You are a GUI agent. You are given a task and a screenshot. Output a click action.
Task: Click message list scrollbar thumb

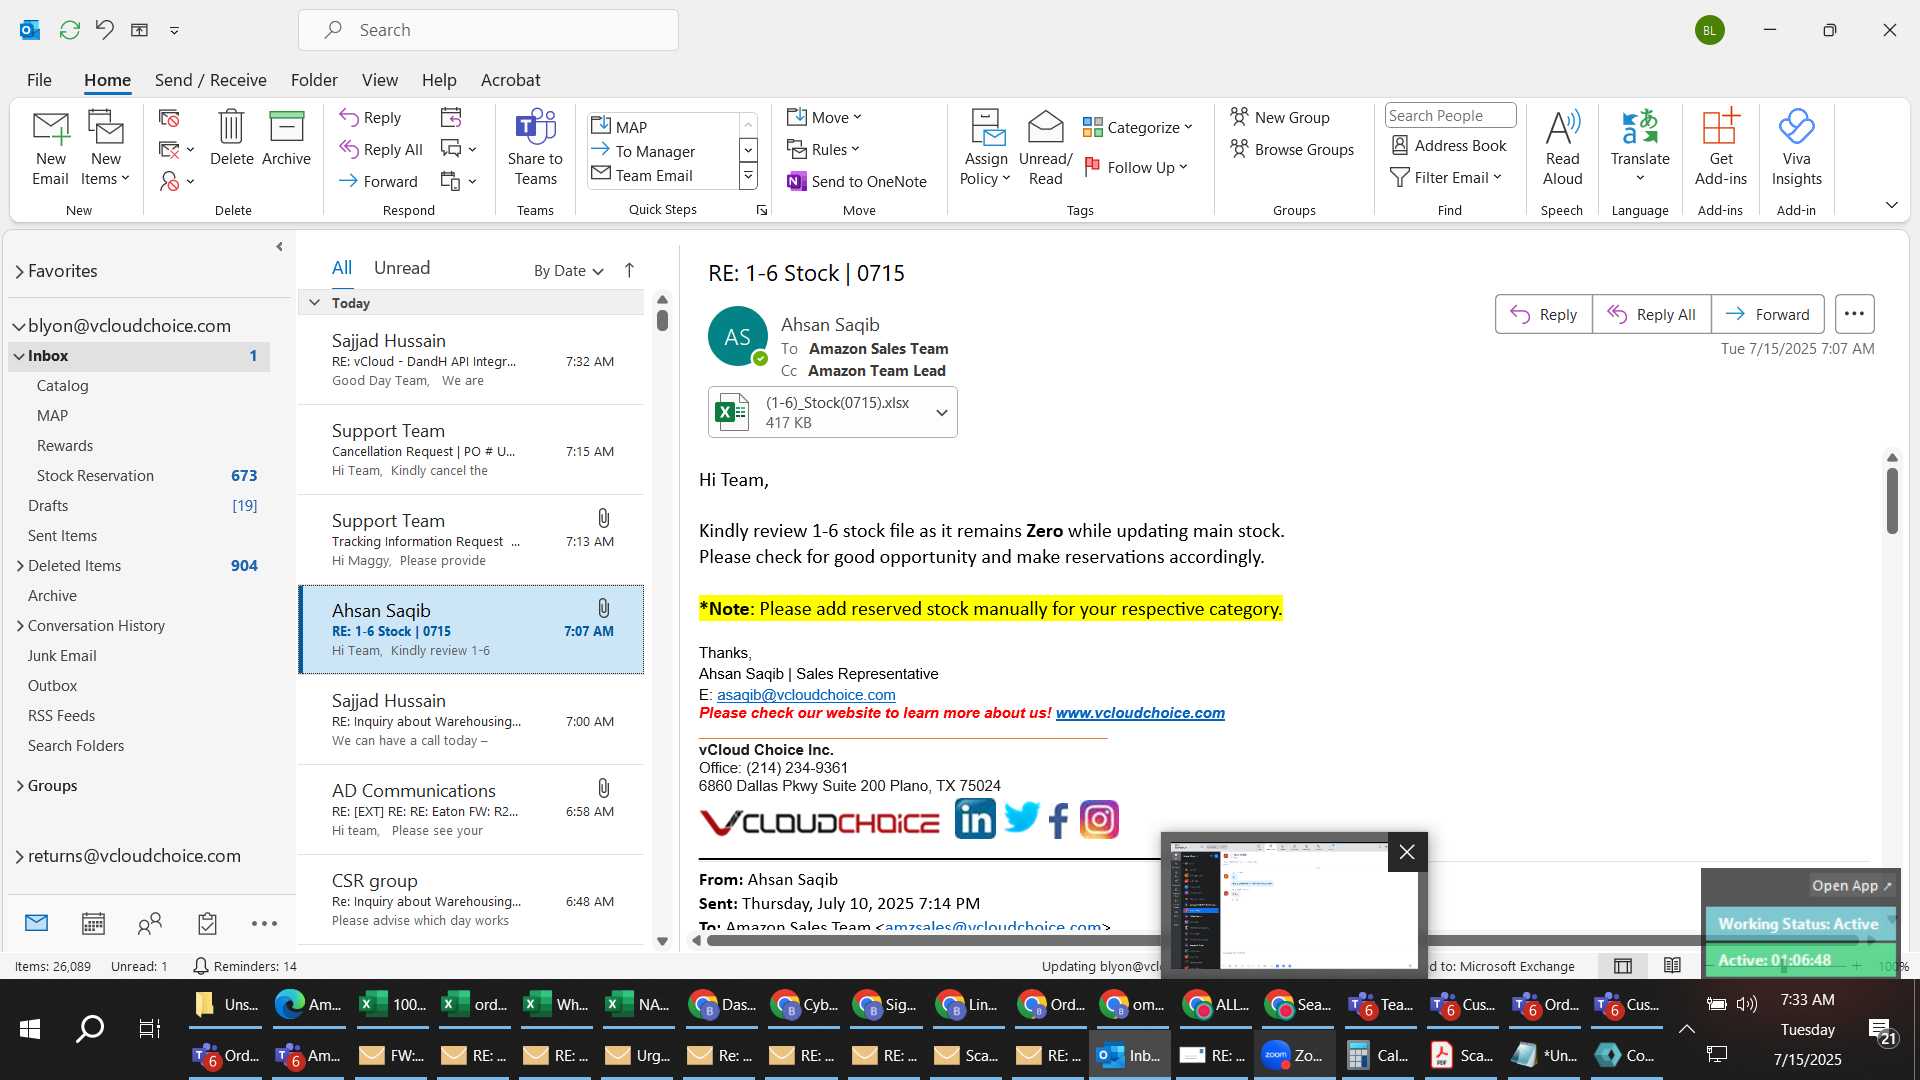coord(662,320)
